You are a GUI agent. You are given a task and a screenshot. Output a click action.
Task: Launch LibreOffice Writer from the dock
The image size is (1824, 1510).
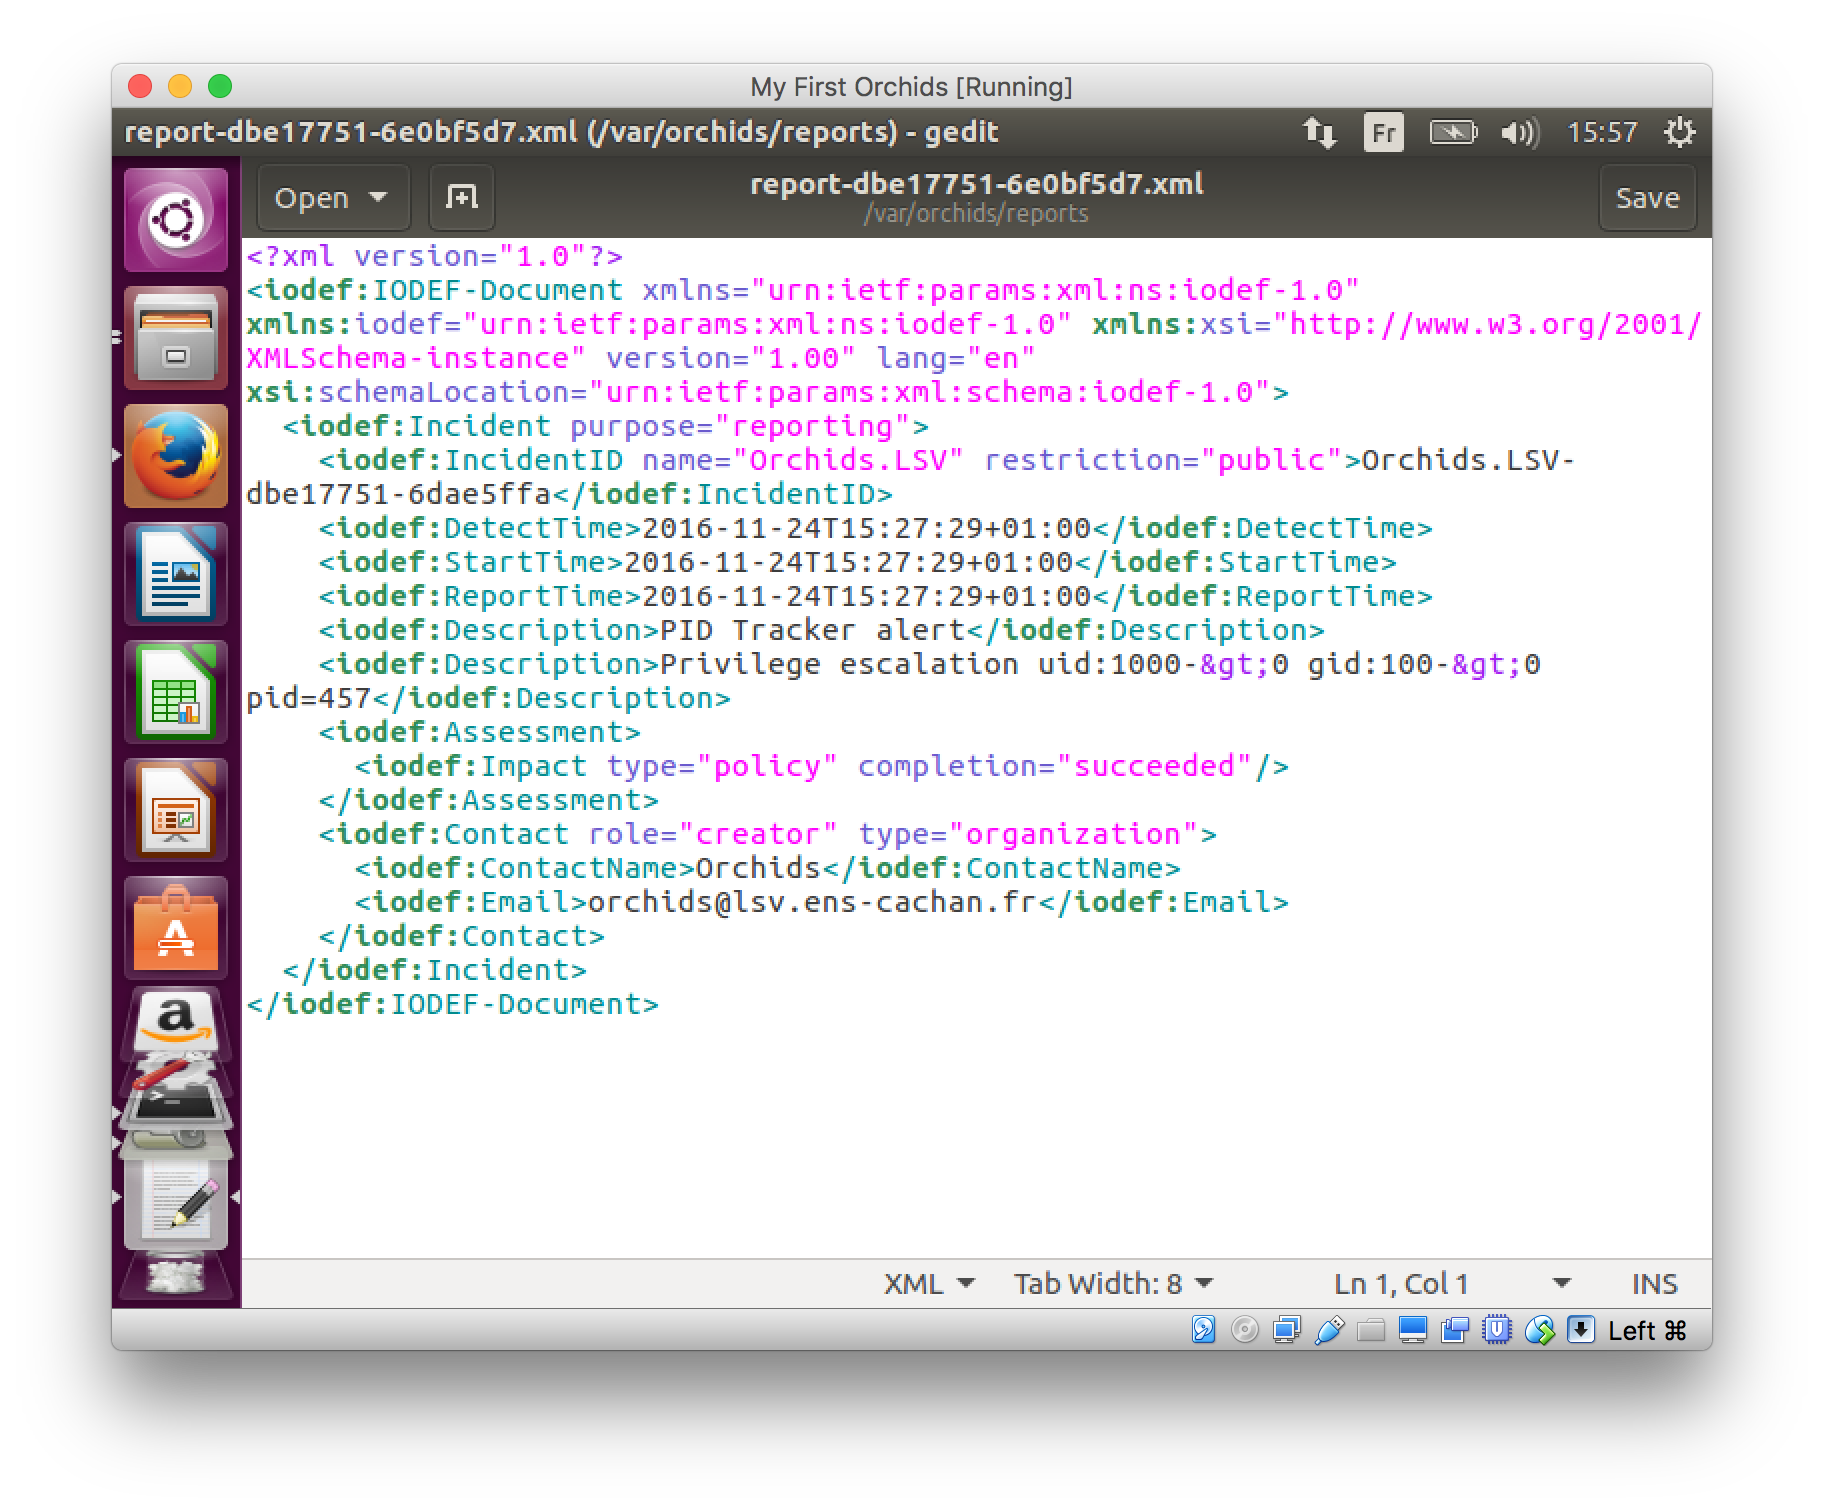176,574
